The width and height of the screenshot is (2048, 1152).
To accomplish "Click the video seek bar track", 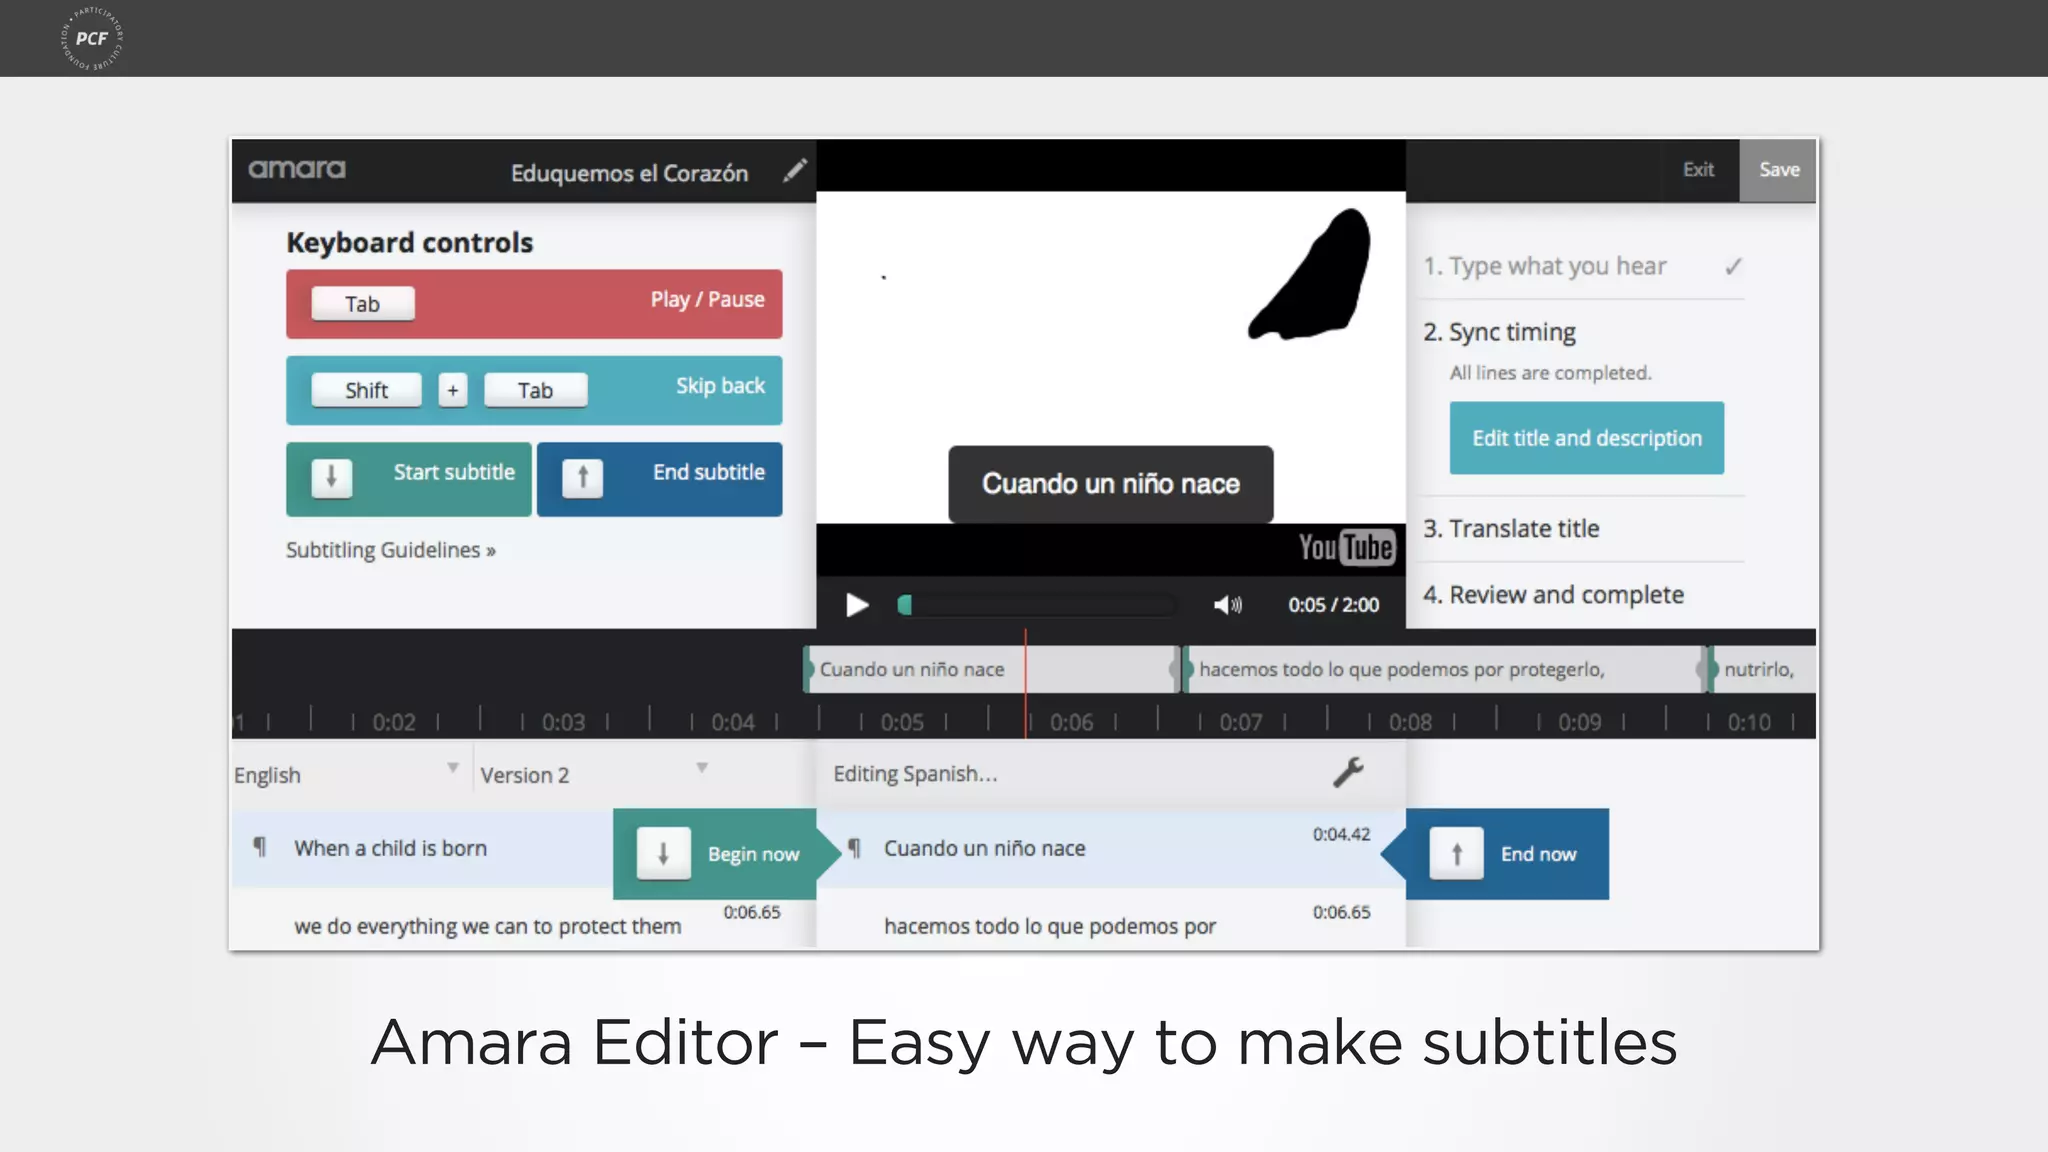I will coord(1040,605).
